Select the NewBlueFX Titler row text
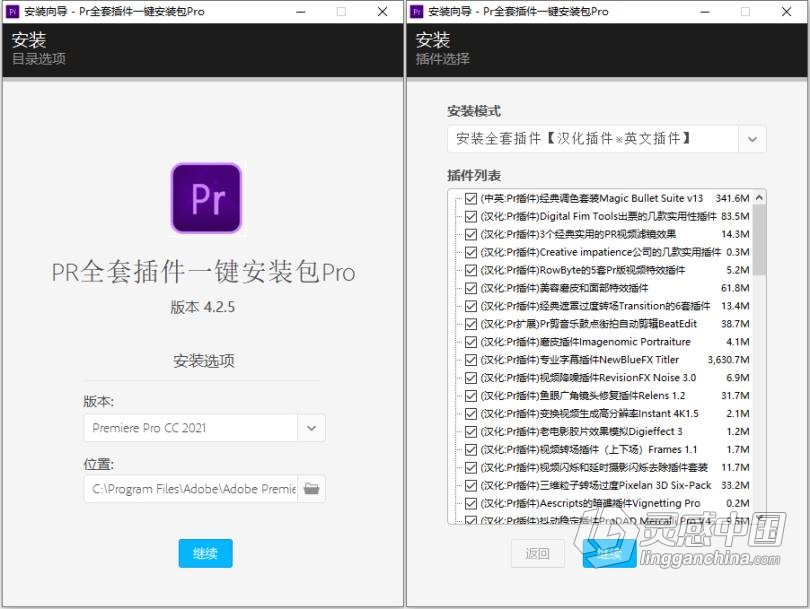The width and height of the screenshot is (810, 609). pos(580,360)
